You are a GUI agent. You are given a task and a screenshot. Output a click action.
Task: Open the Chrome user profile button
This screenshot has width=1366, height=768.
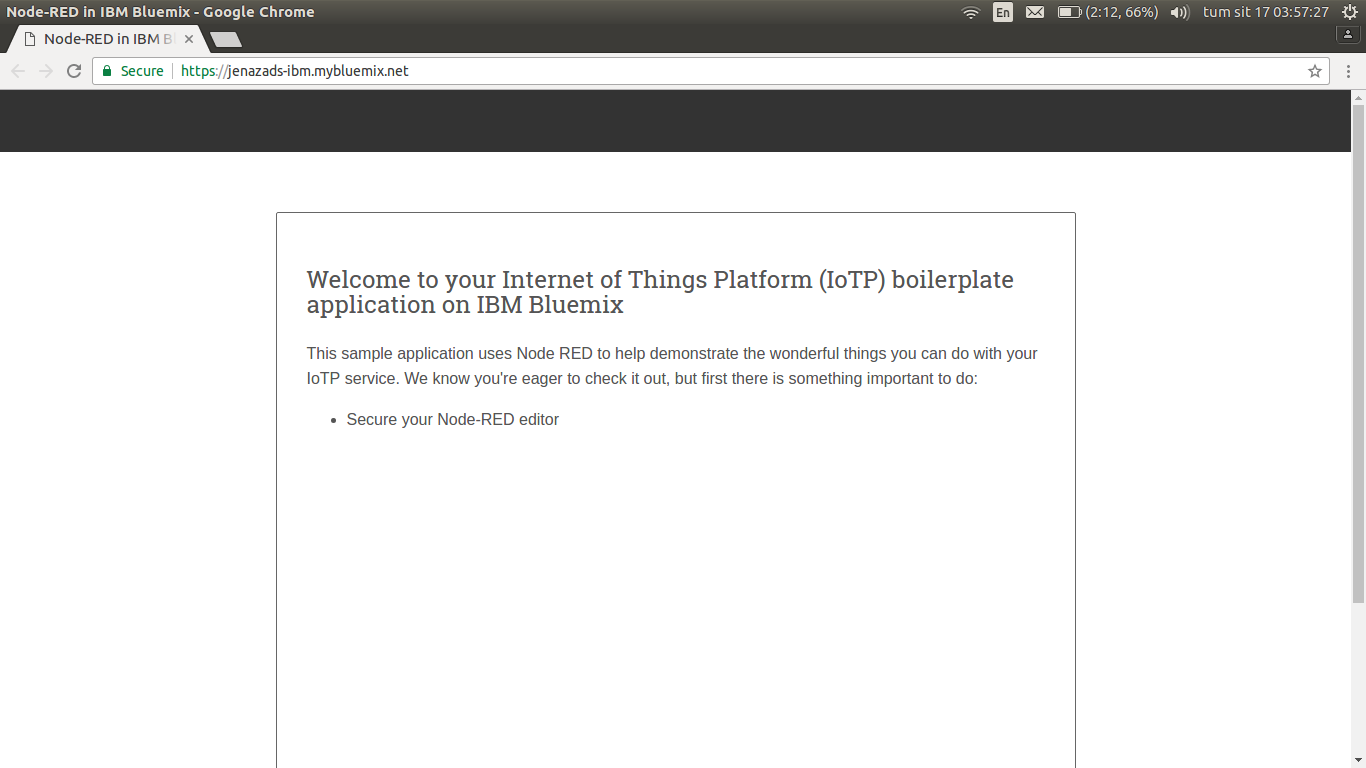pyautogui.click(x=1348, y=34)
